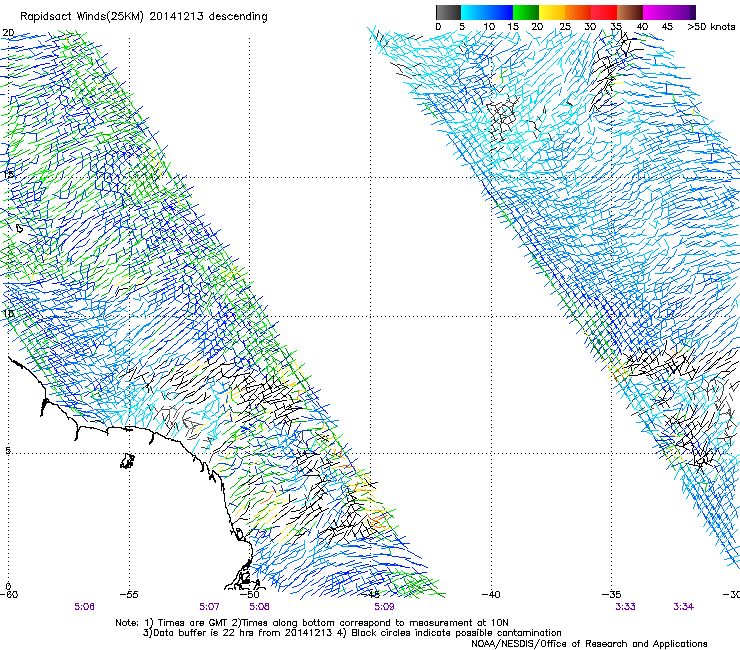Click the '5:08' swath time label

(x=259, y=607)
